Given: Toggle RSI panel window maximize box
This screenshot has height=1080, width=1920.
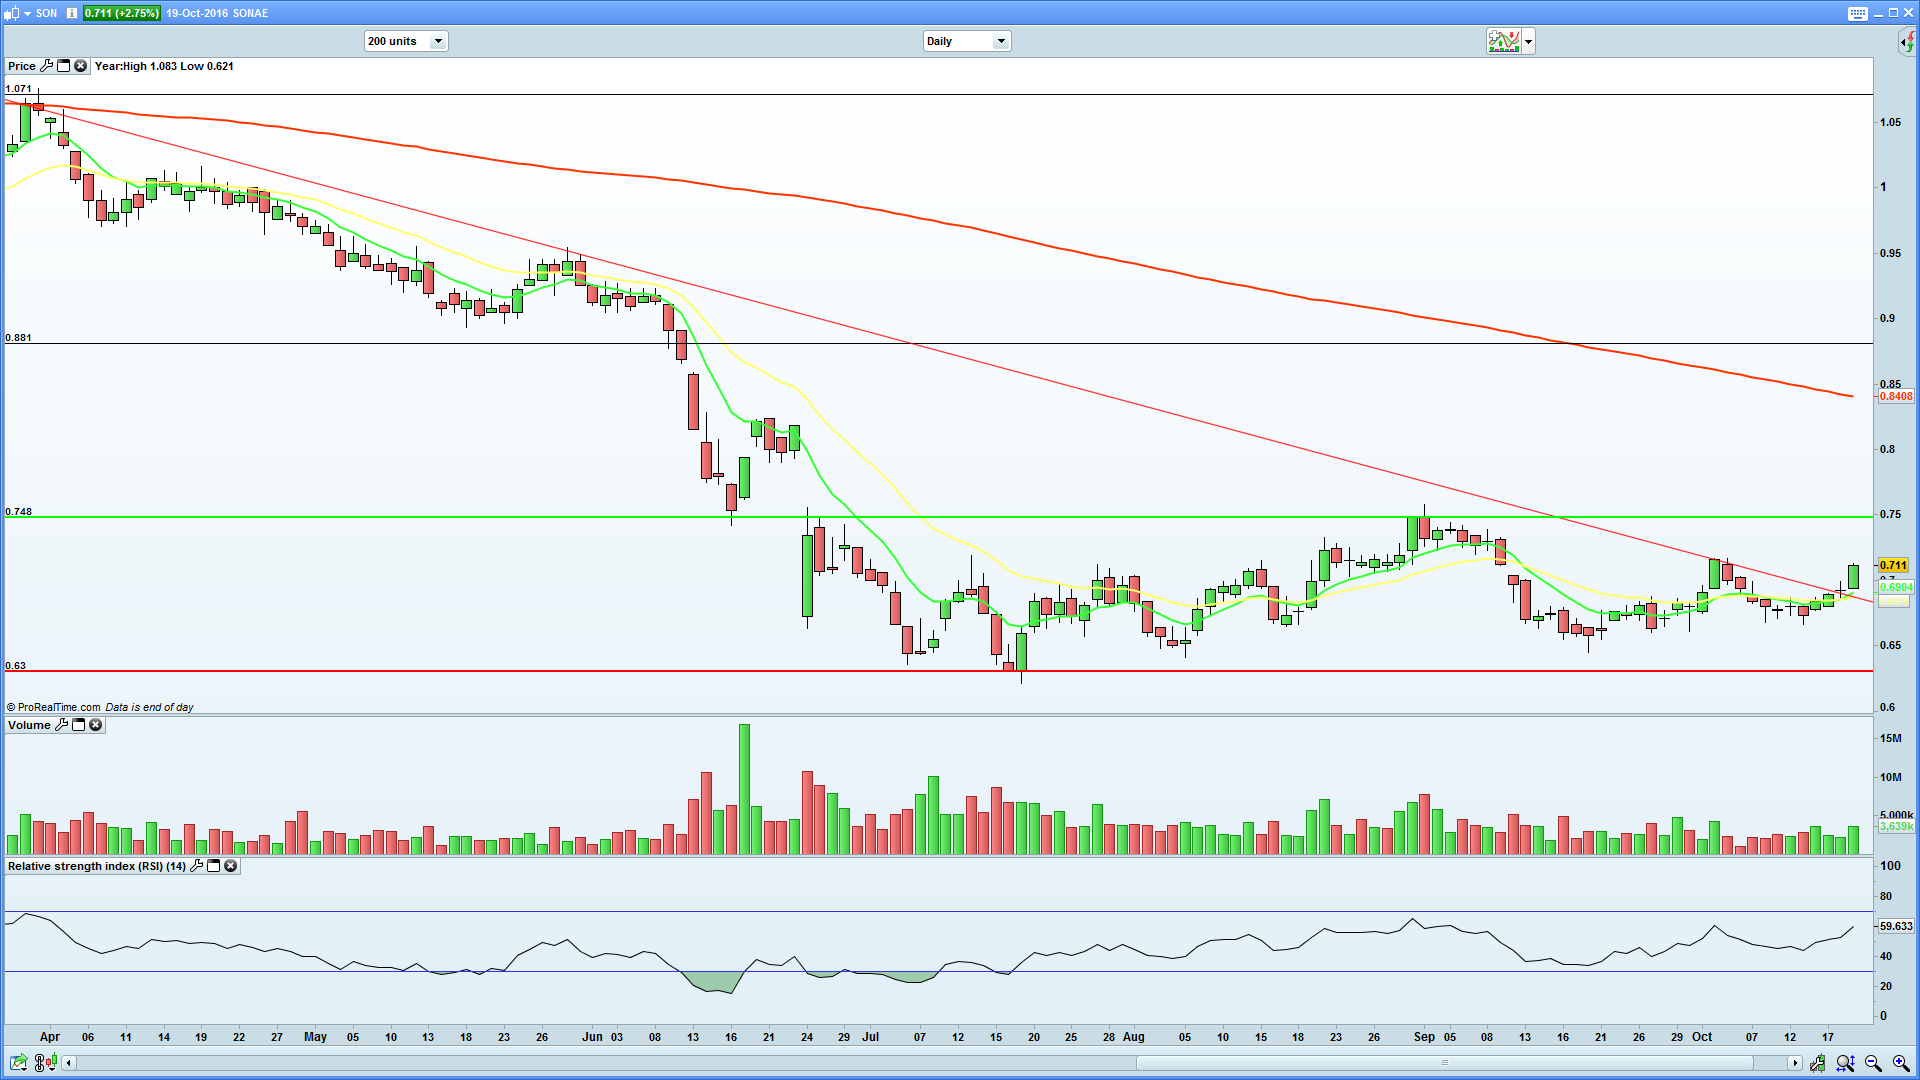Looking at the screenshot, I should point(213,866).
